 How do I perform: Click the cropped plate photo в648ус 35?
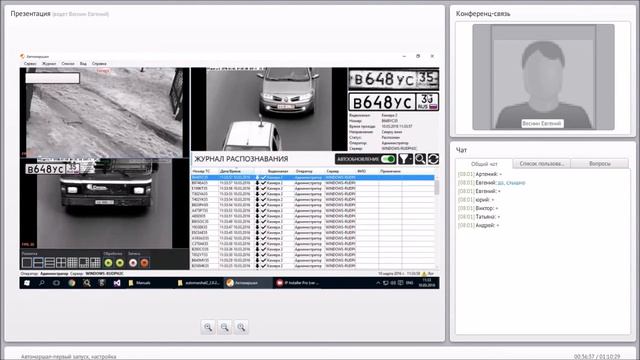point(393,79)
